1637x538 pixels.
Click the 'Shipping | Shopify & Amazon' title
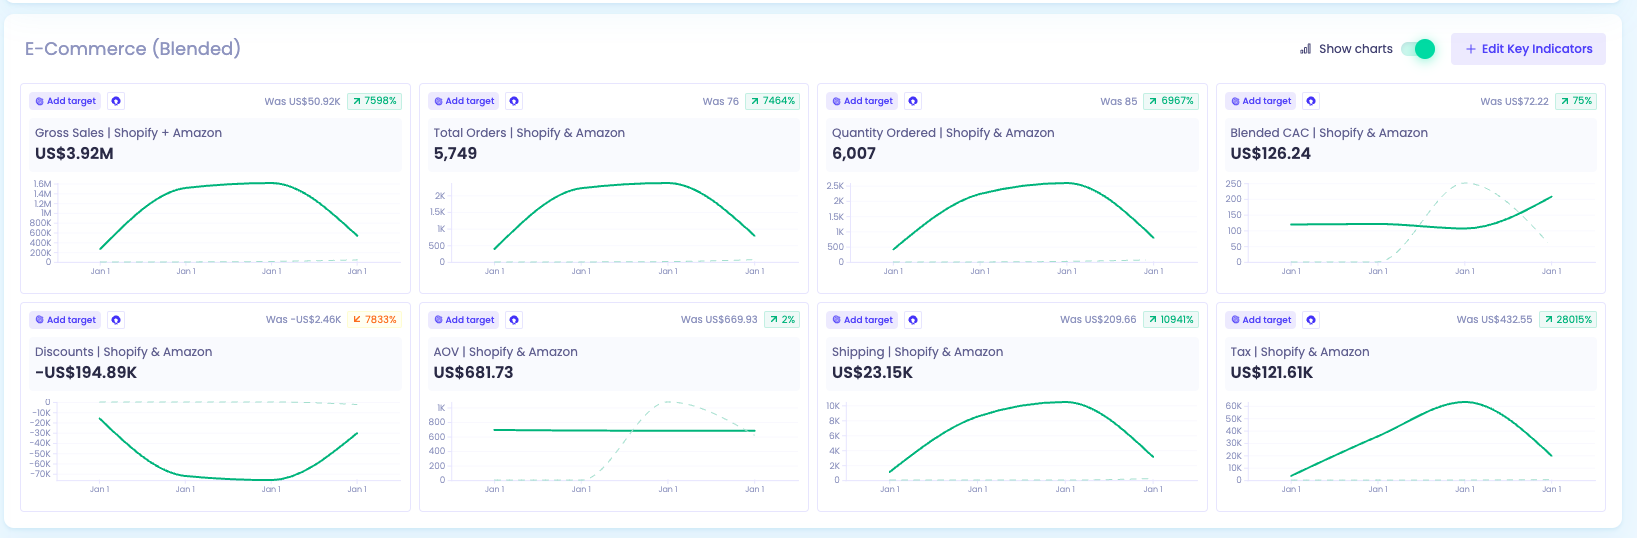pos(917,352)
